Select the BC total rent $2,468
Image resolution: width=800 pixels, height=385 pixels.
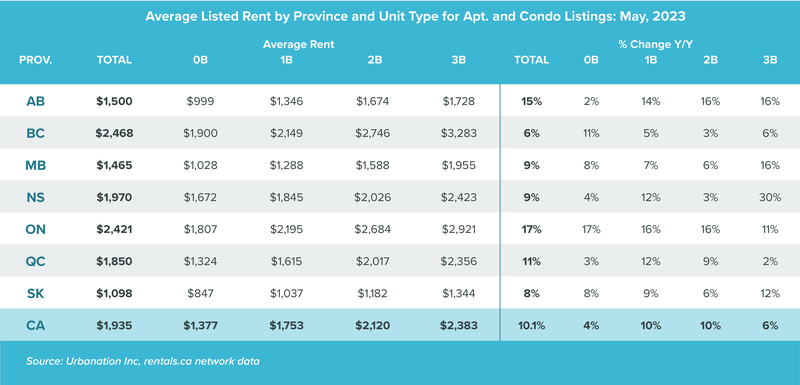tap(114, 133)
